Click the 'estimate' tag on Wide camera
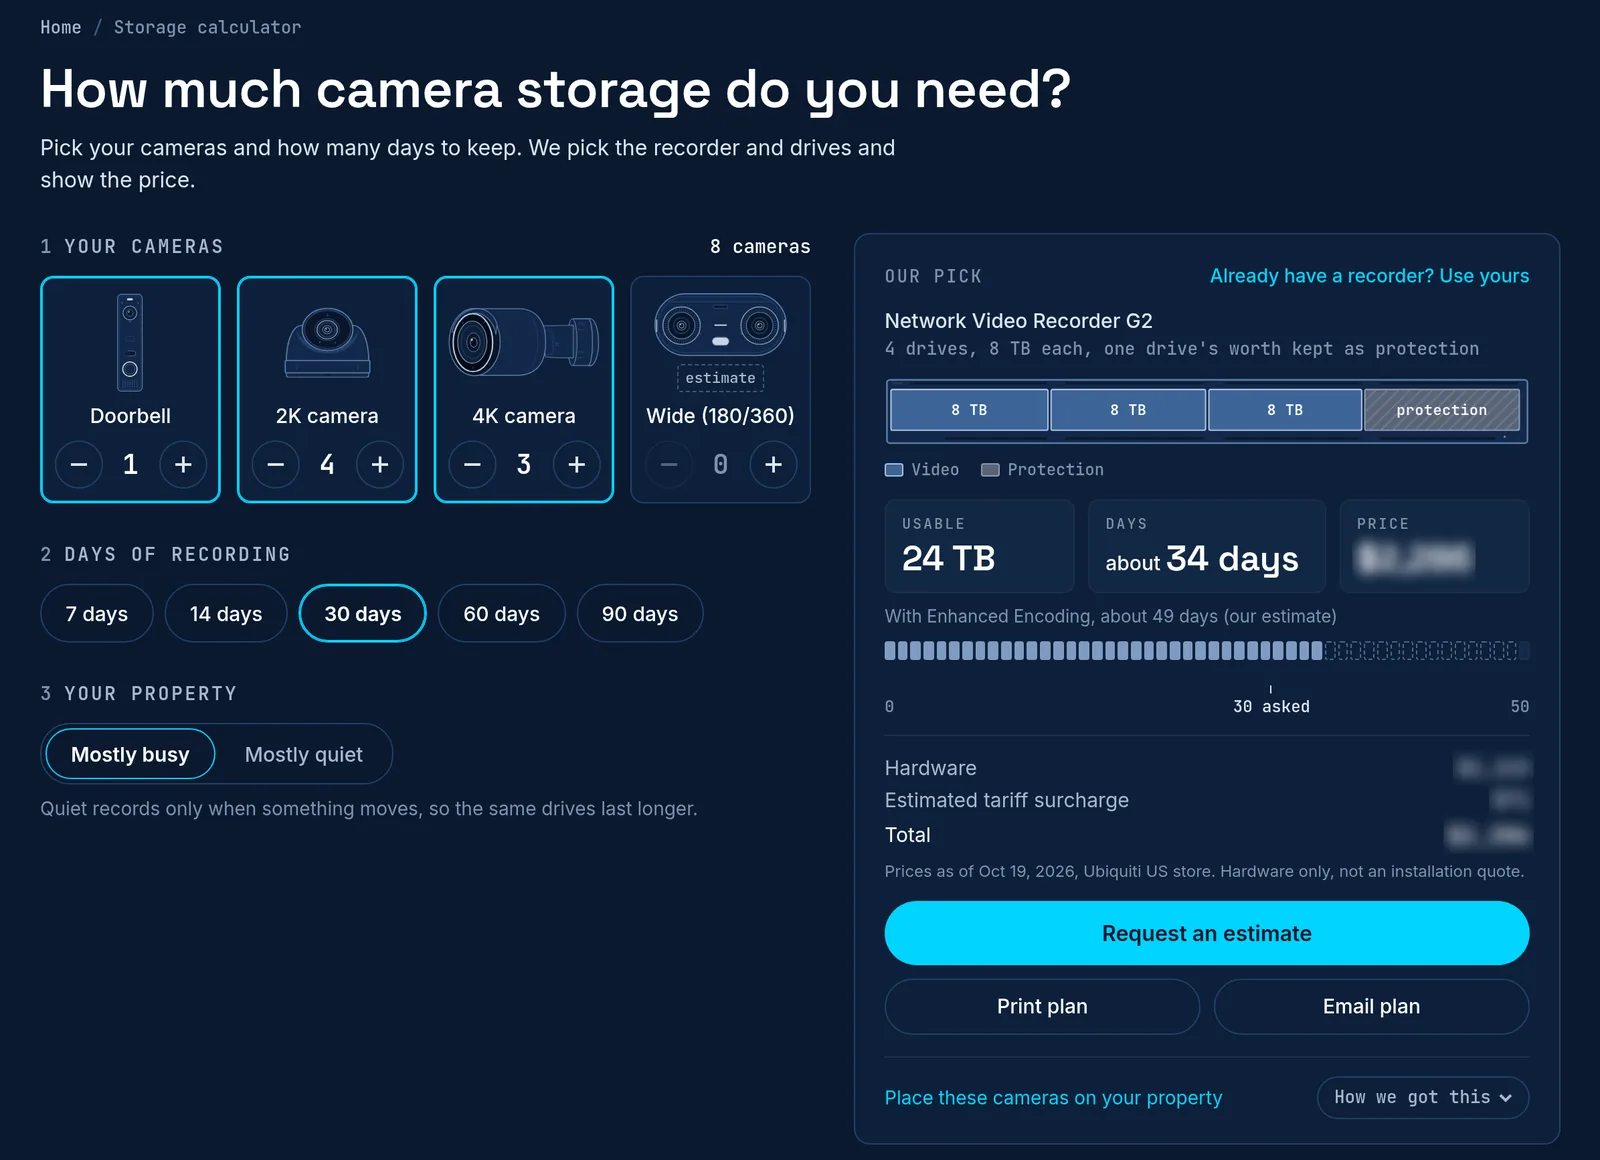This screenshot has width=1600, height=1160. tap(720, 378)
